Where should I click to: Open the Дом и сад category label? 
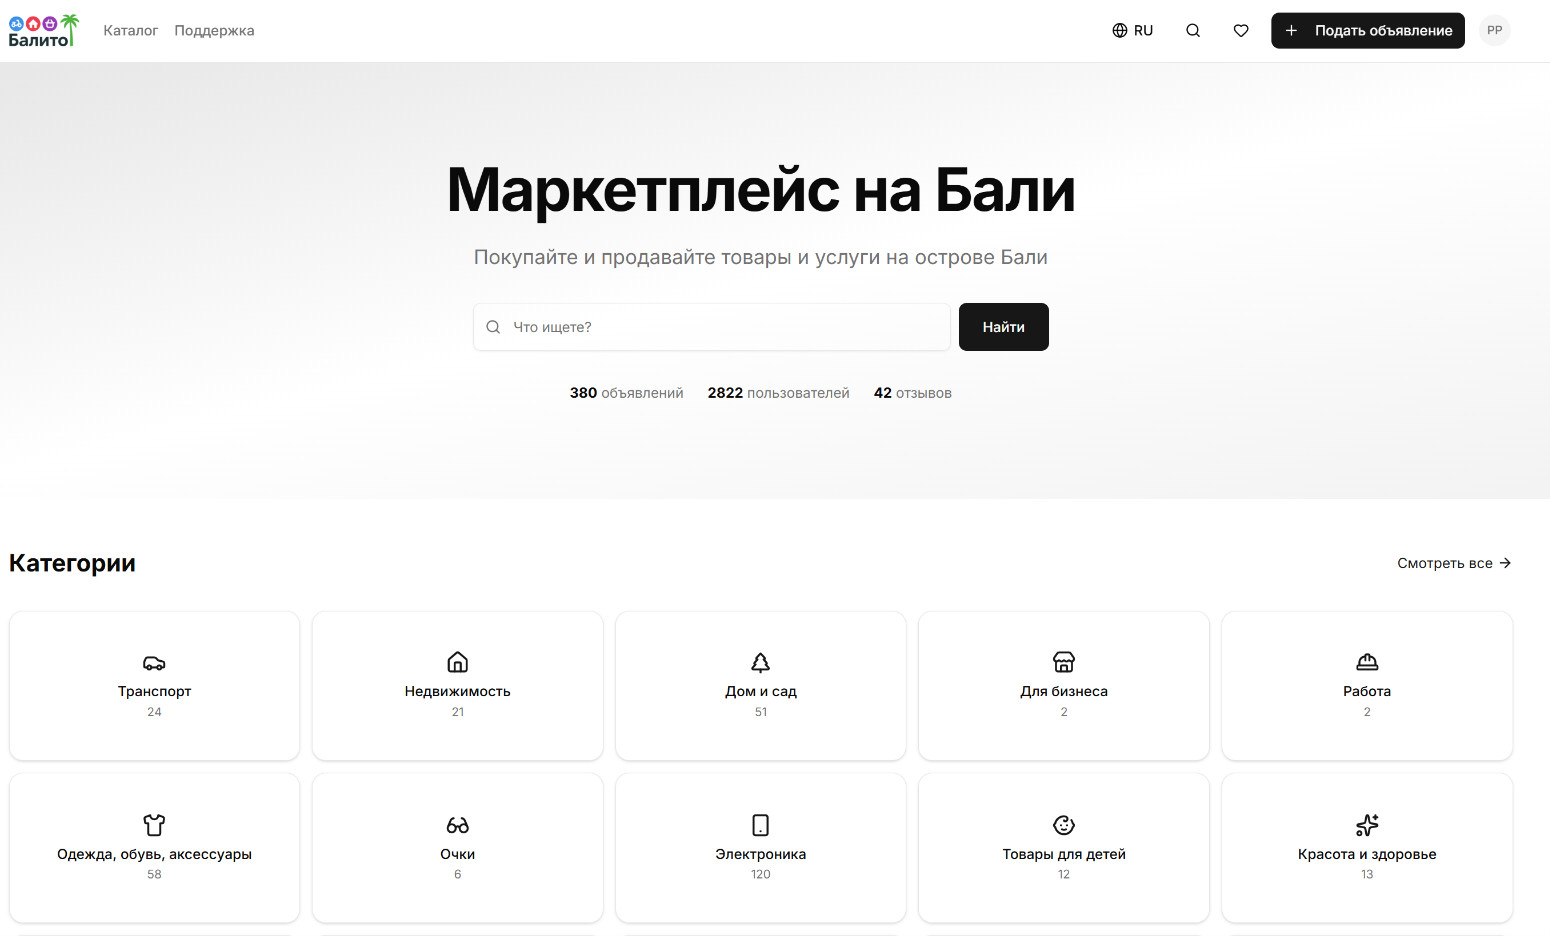[761, 691]
